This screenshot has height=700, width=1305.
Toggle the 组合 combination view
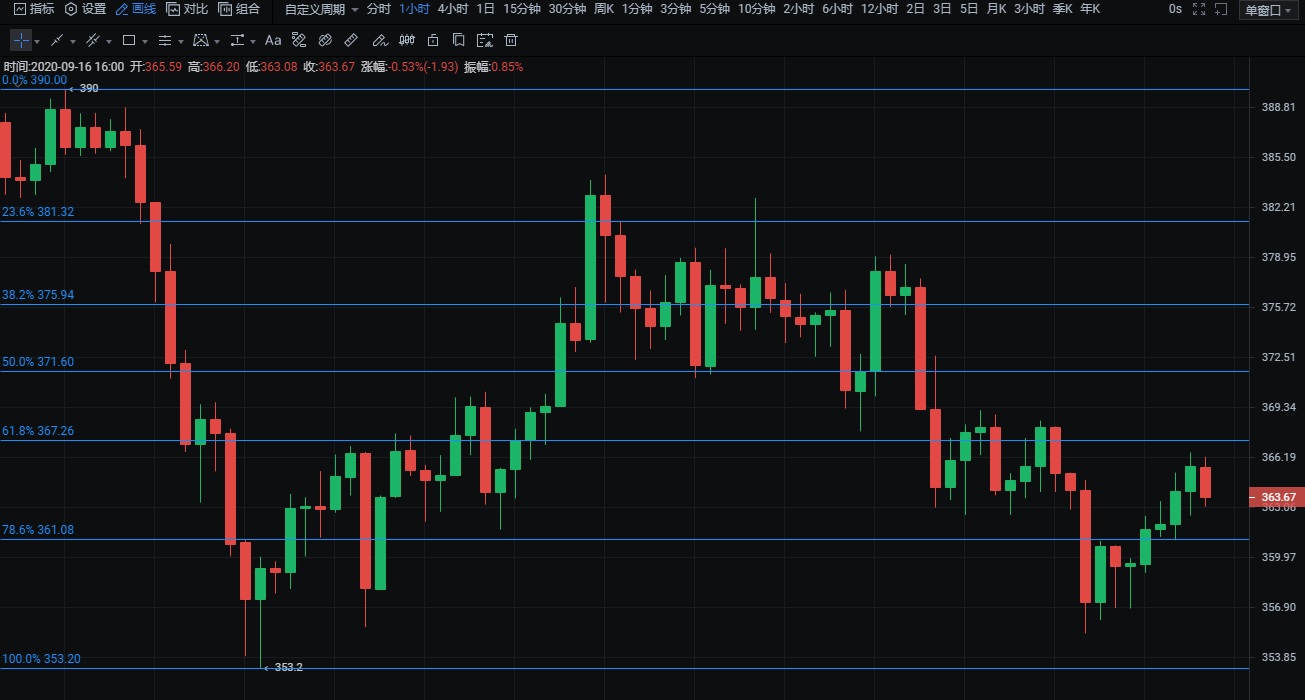click(x=239, y=9)
